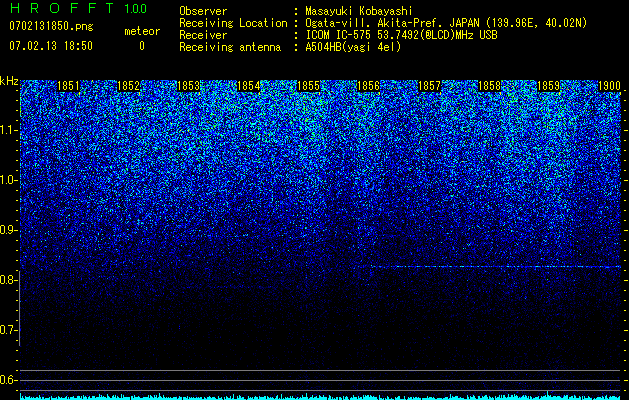Click observer name Masayuki Kobayashi
Image resolution: width=629 pixels, height=400 pixels.
(x=359, y=11)
